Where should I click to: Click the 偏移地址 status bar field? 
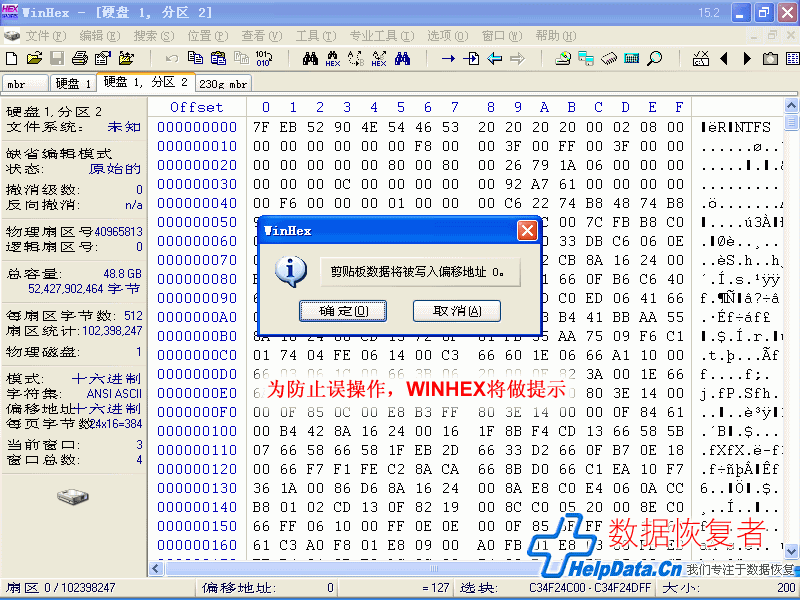[267, 588]
